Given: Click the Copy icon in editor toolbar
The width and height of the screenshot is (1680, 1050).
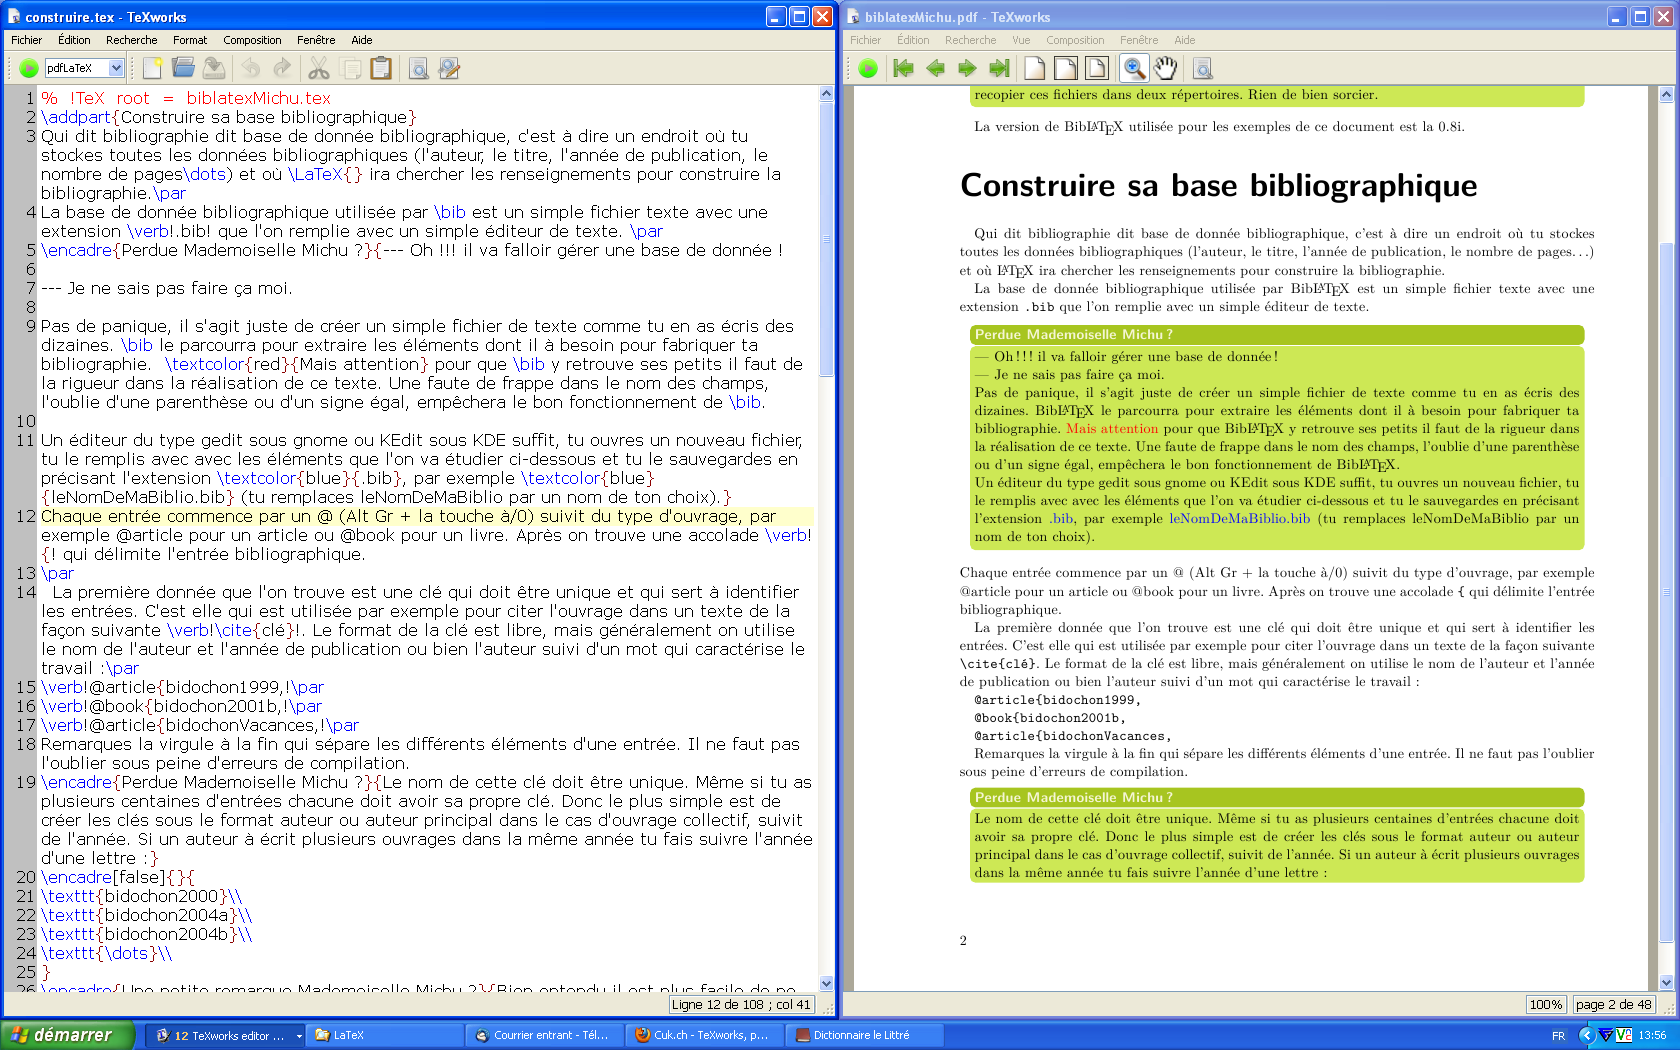Looking at the screenshot, I should pos(350,68).
